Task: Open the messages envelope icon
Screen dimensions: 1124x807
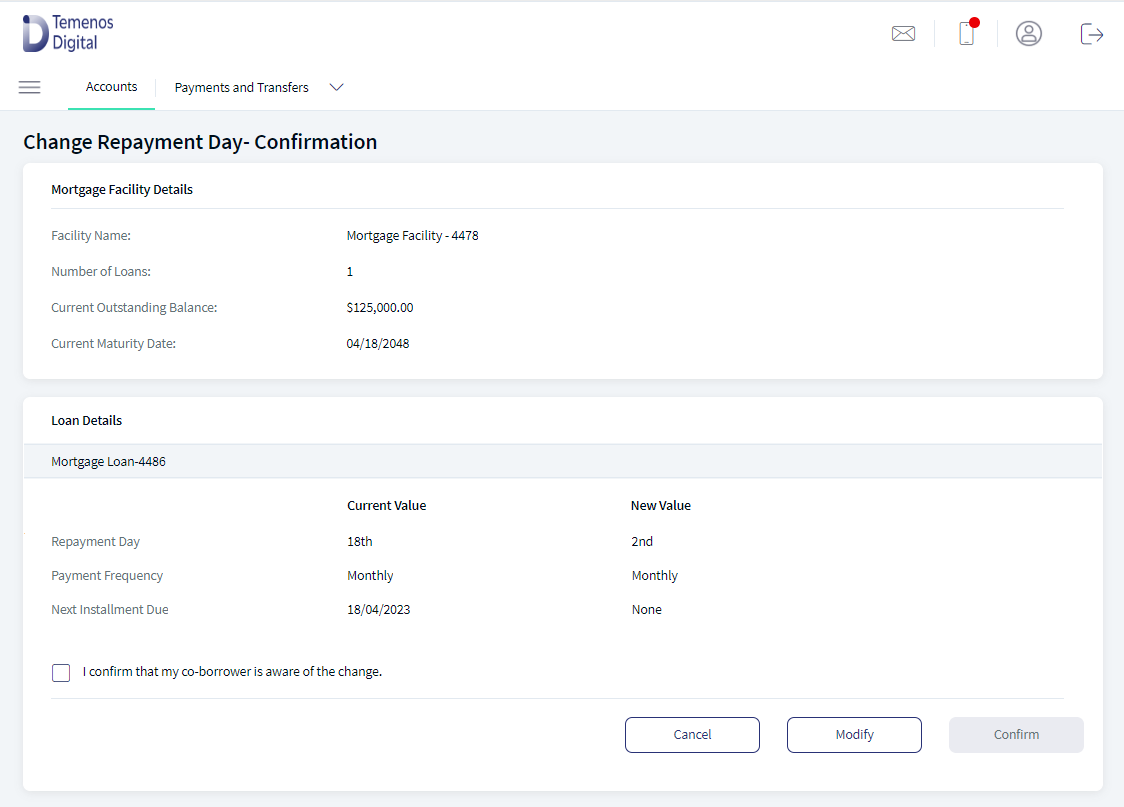Action: (x=903, y=34)
